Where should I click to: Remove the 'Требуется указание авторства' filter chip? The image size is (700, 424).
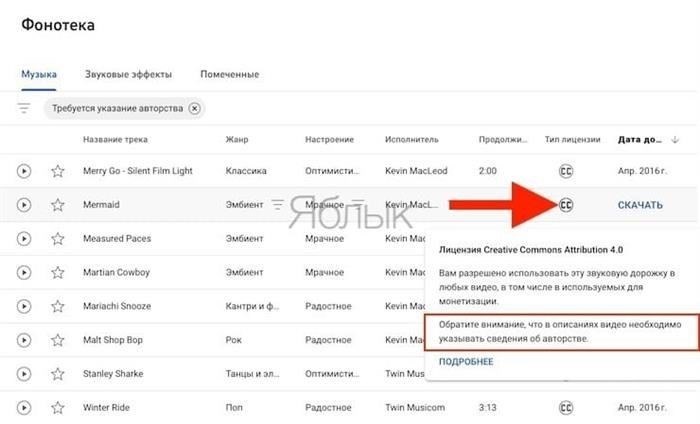point(194,108)
